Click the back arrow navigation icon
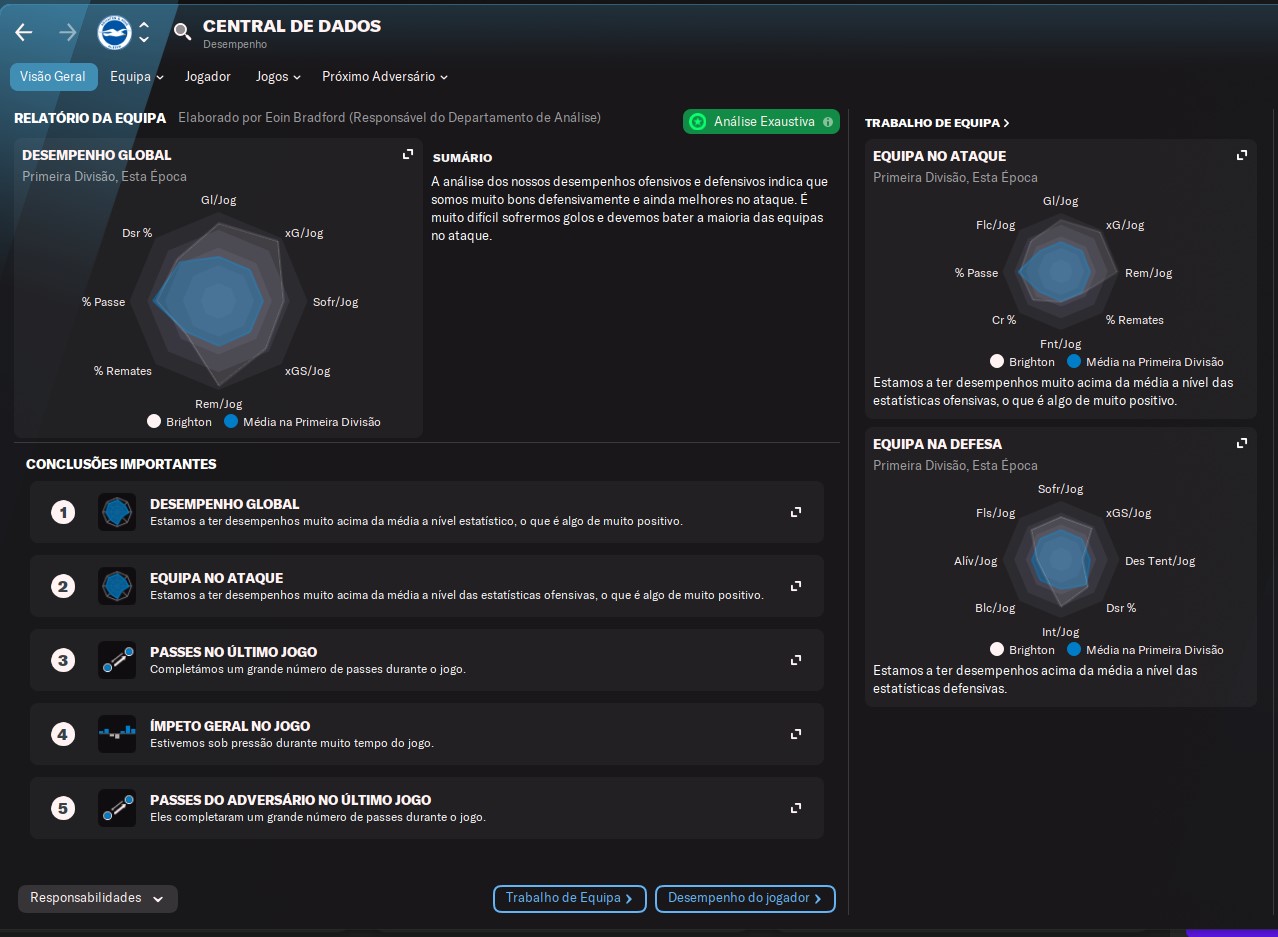The width and height of the screenshot is (1278, 937). pos(24,32)
